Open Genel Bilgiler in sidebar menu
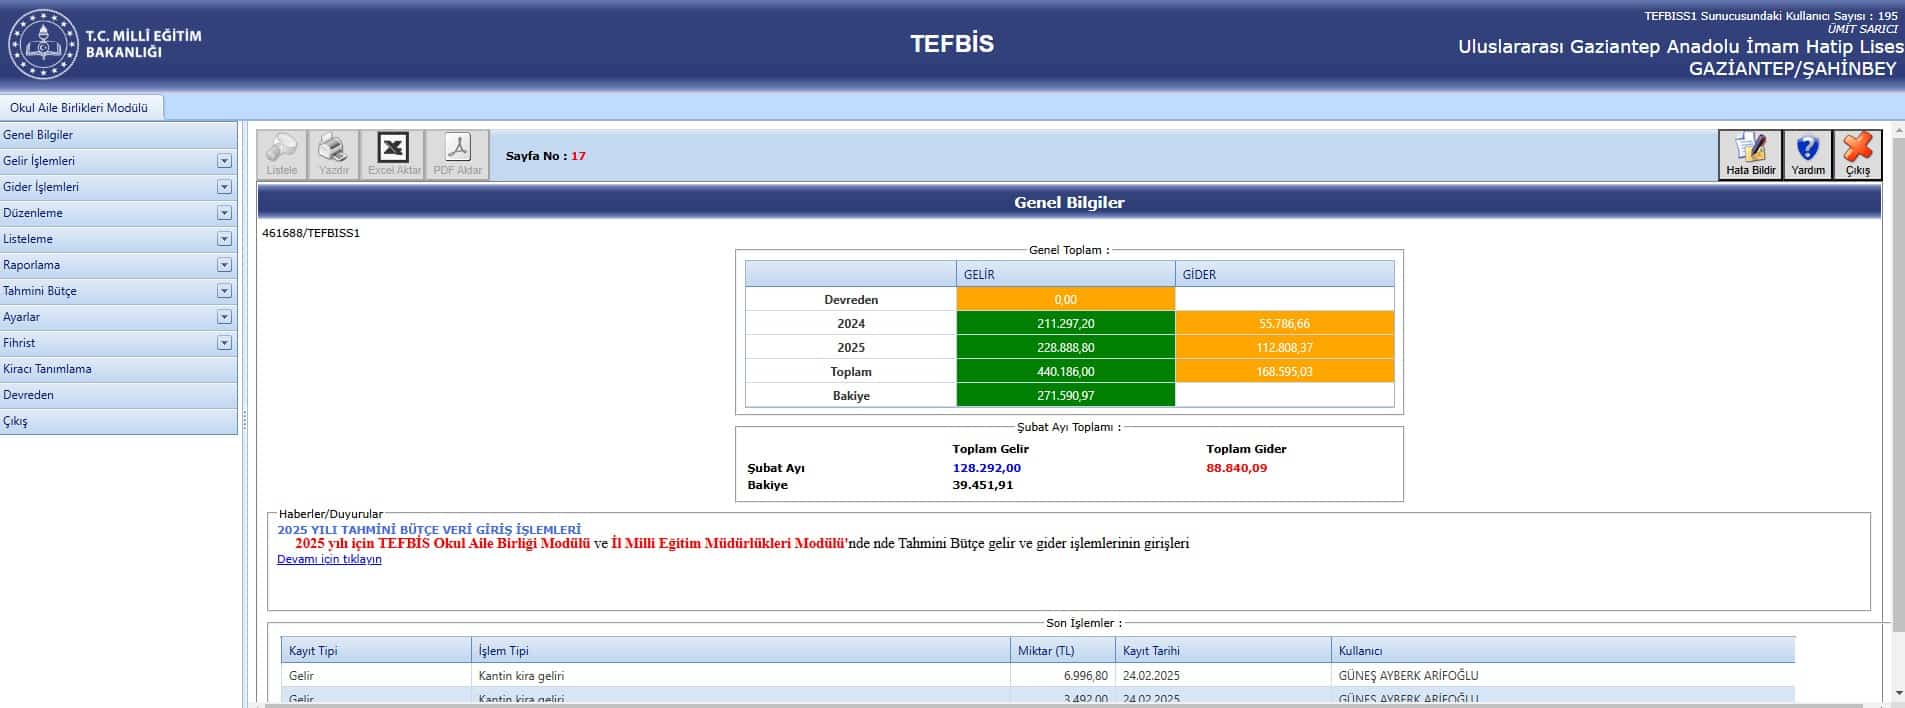This screenshot has width=1905, height=708. click(119, 135)
